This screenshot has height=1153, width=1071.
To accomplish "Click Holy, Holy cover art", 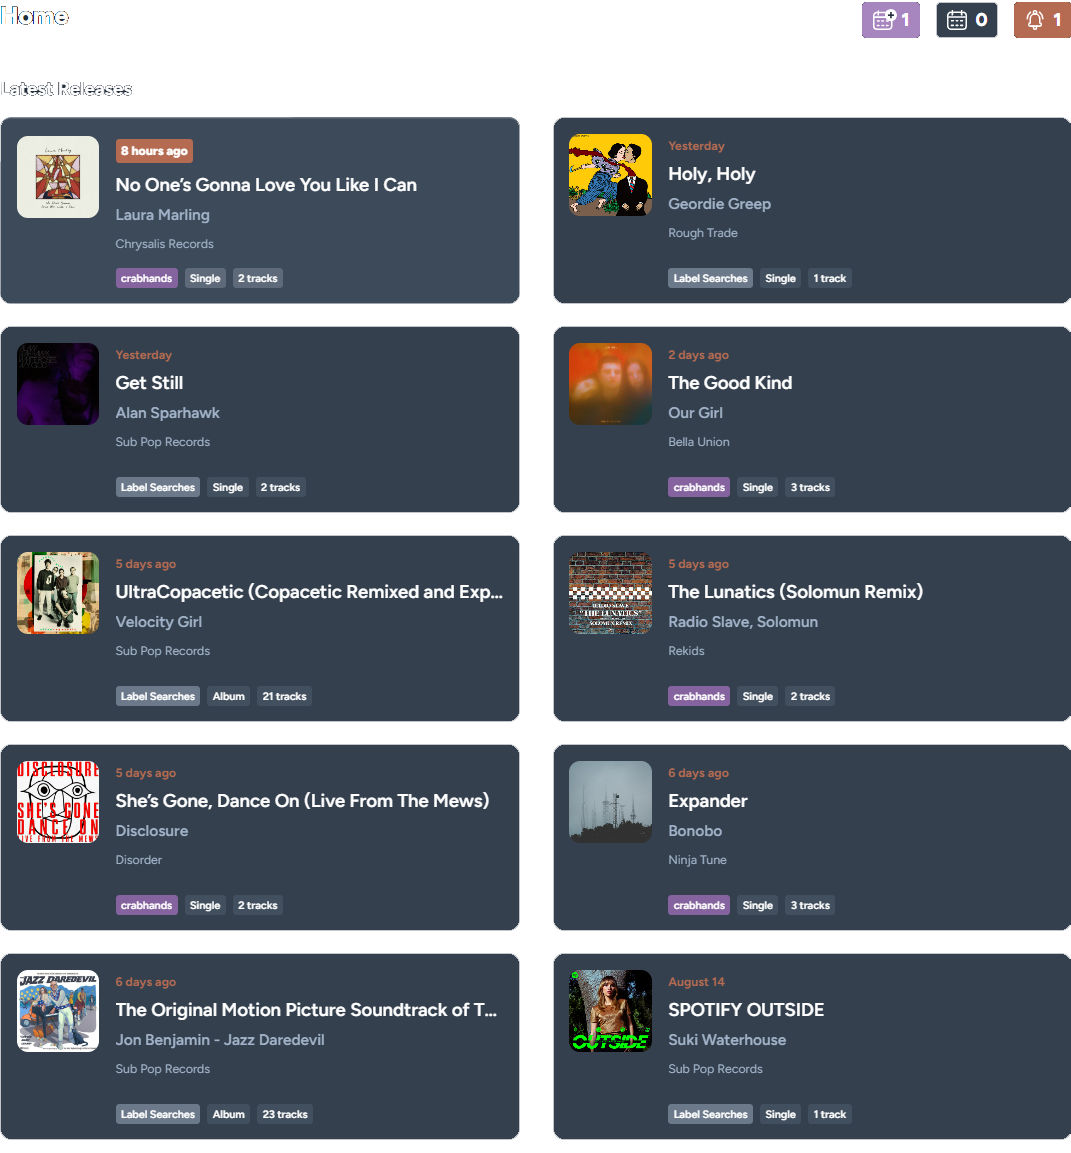I will [x=611, y=175].
